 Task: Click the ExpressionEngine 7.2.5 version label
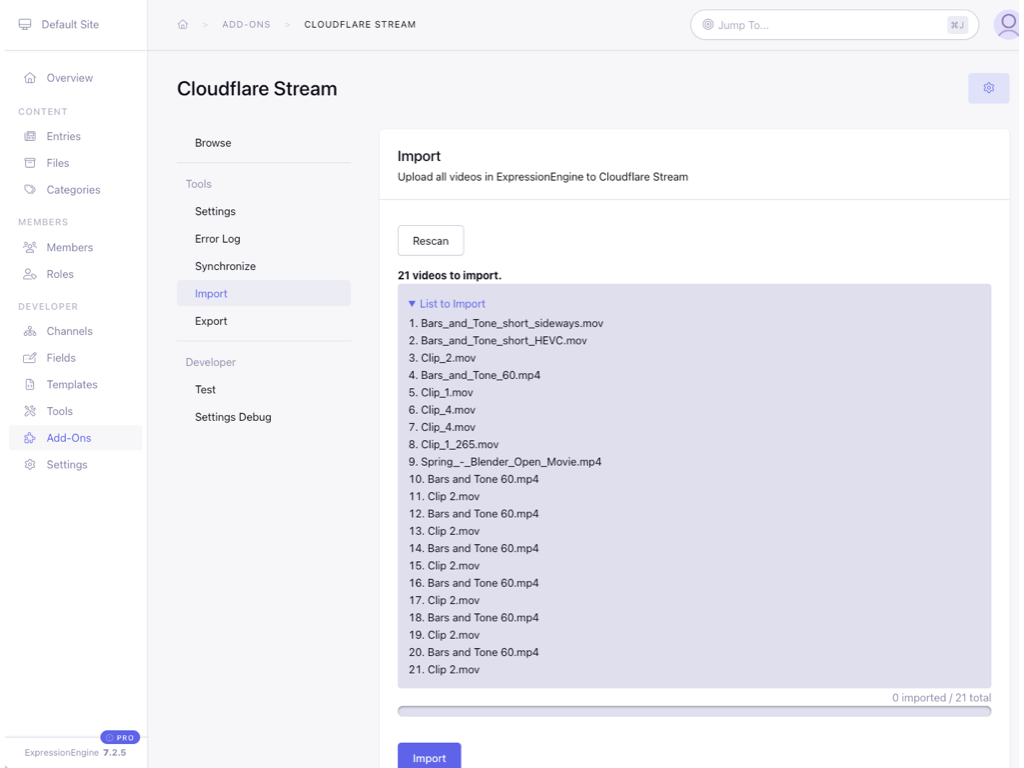[x=75, y=752]
